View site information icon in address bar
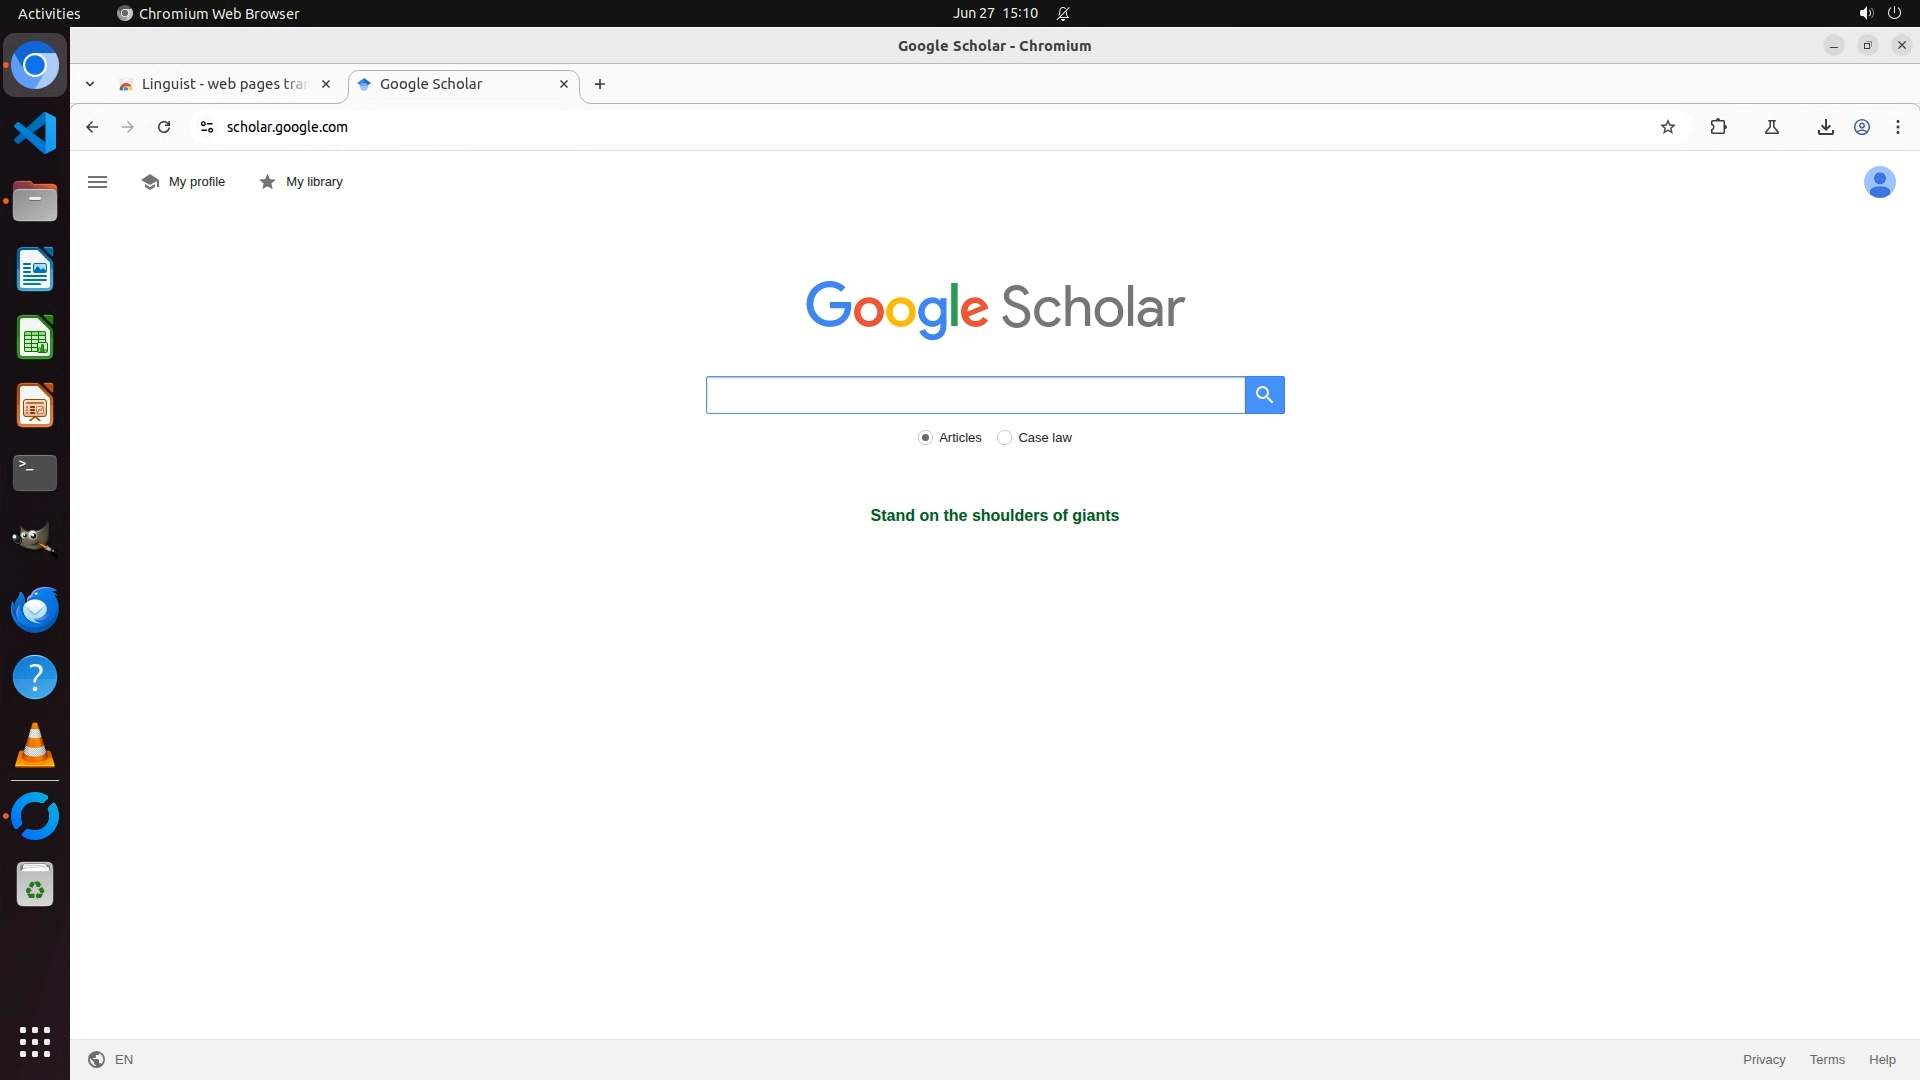 coord(207,127)
